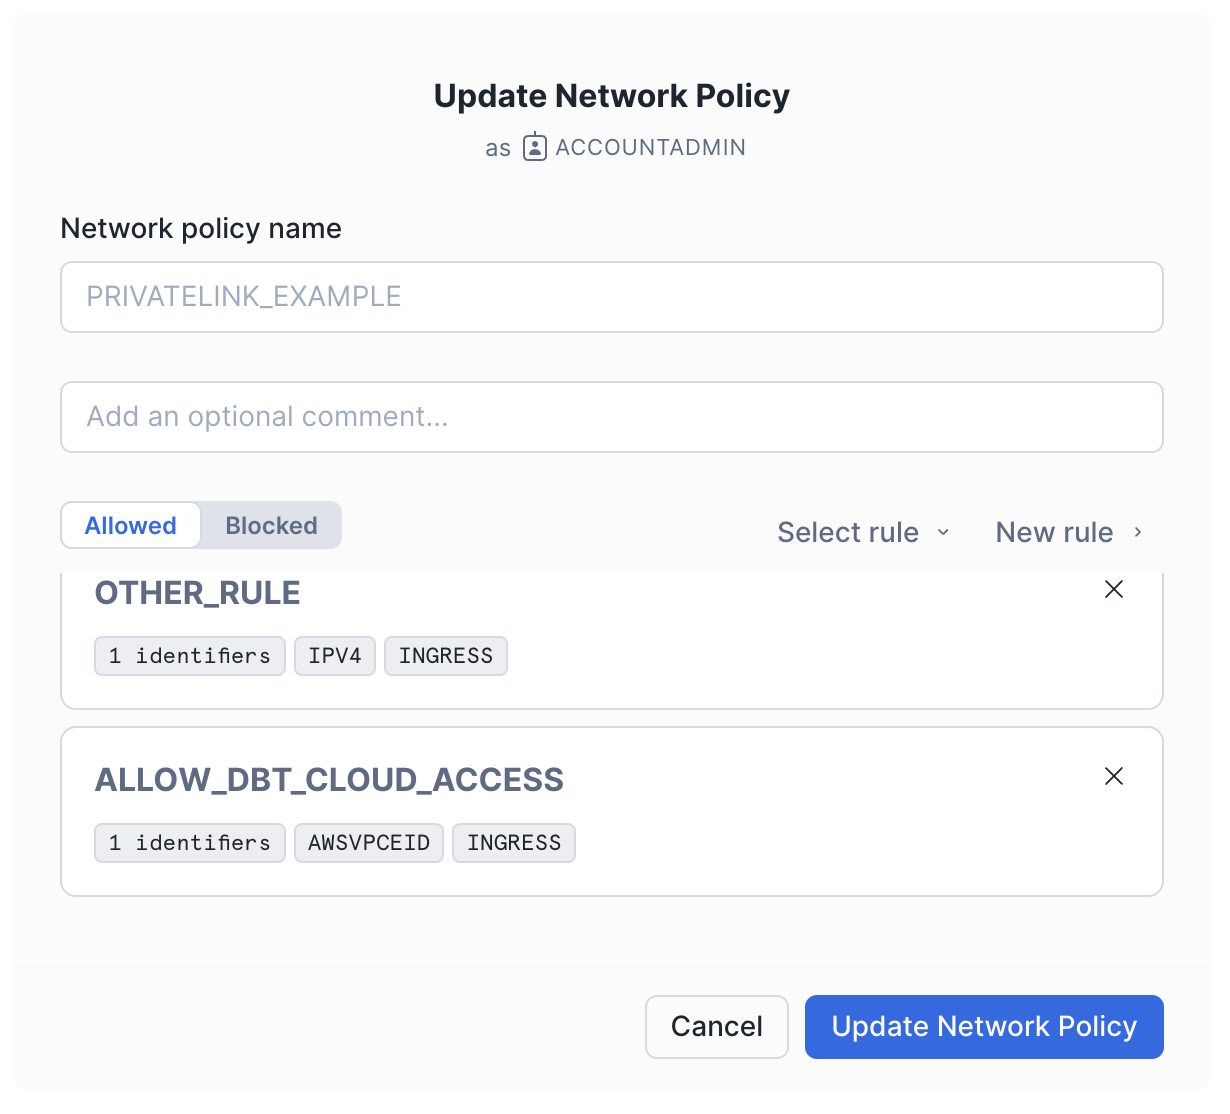Click the 1 identifiers badge on ALLOW_DBT_CLOUD_ACCESS
The height and width of the screenshot is (1114, 1230).
(189, 843)
